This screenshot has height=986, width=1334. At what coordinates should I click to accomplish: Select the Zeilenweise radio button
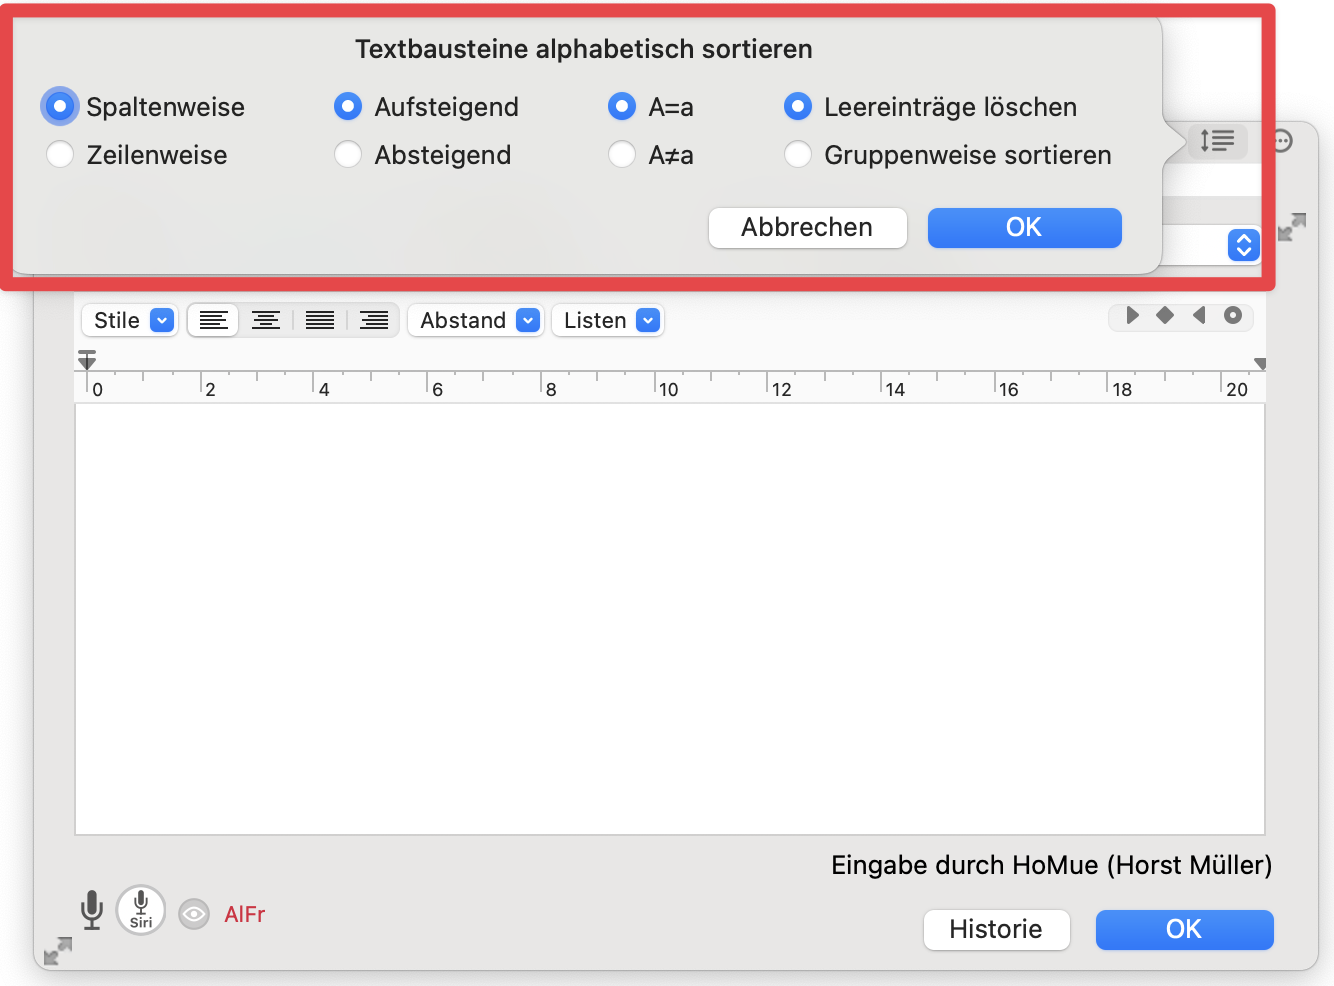coord(60,154)
